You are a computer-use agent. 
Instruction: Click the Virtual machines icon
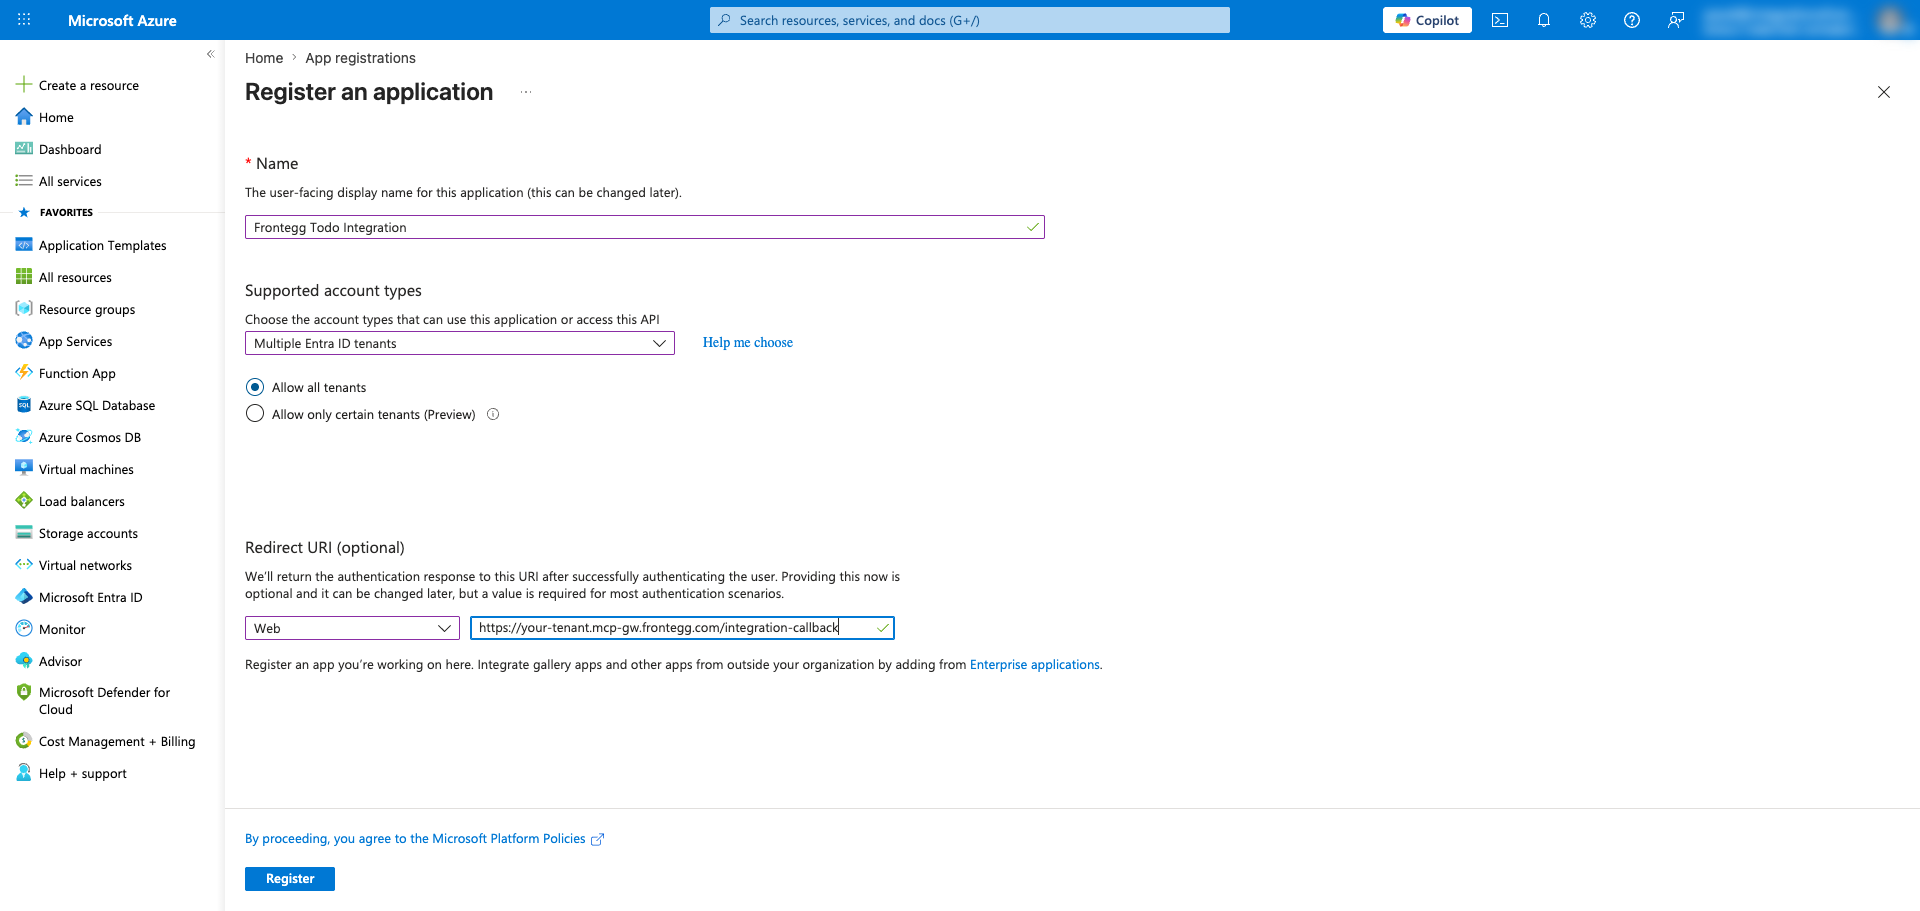[x=24, y=469]
